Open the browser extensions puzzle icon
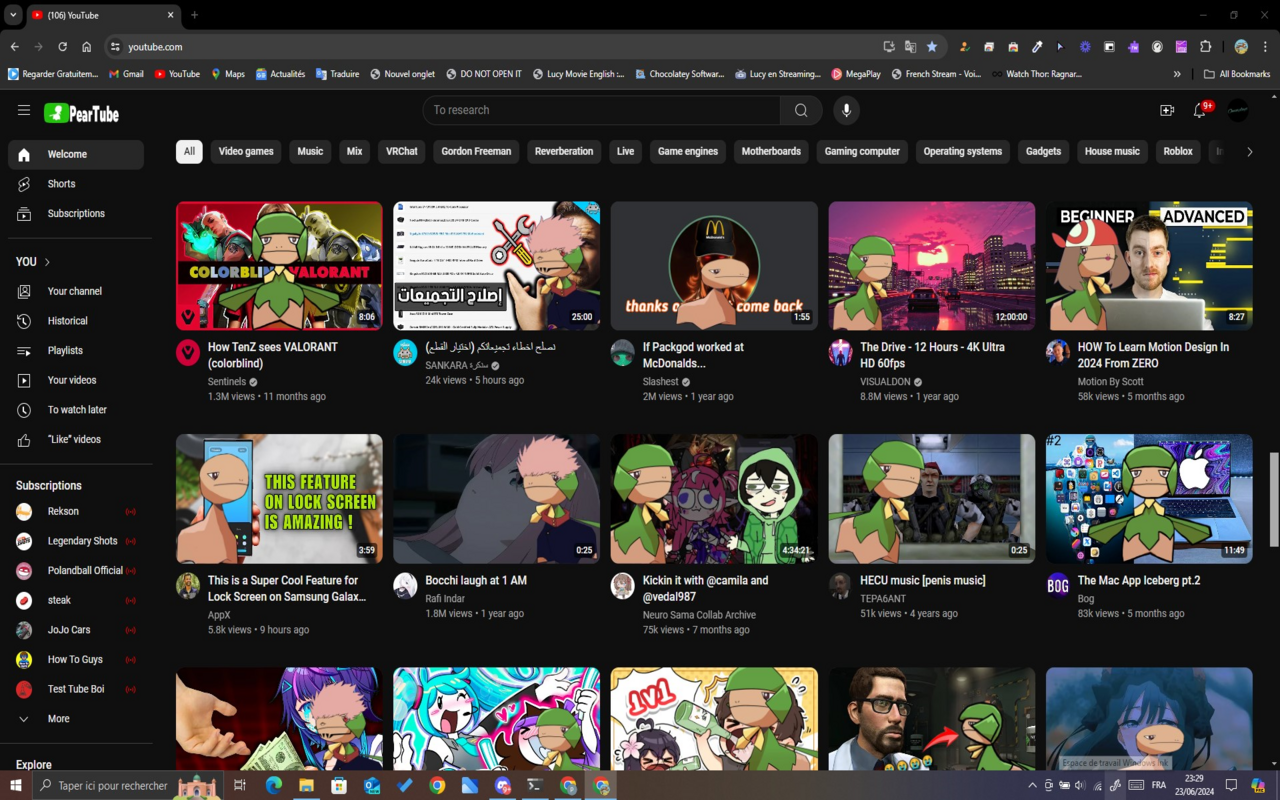Viewport: 1280px width, 800px height. pos(1205,46)
